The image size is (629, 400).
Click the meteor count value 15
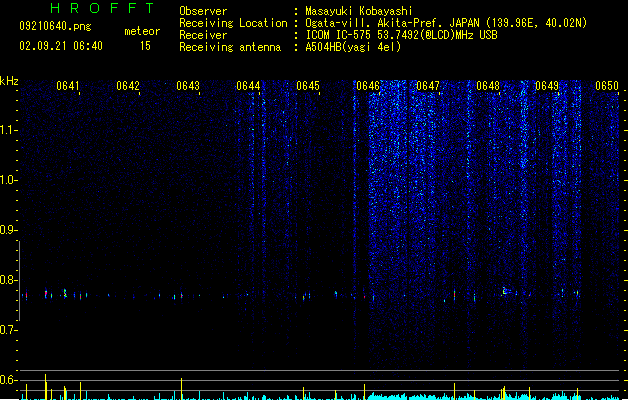145,46
